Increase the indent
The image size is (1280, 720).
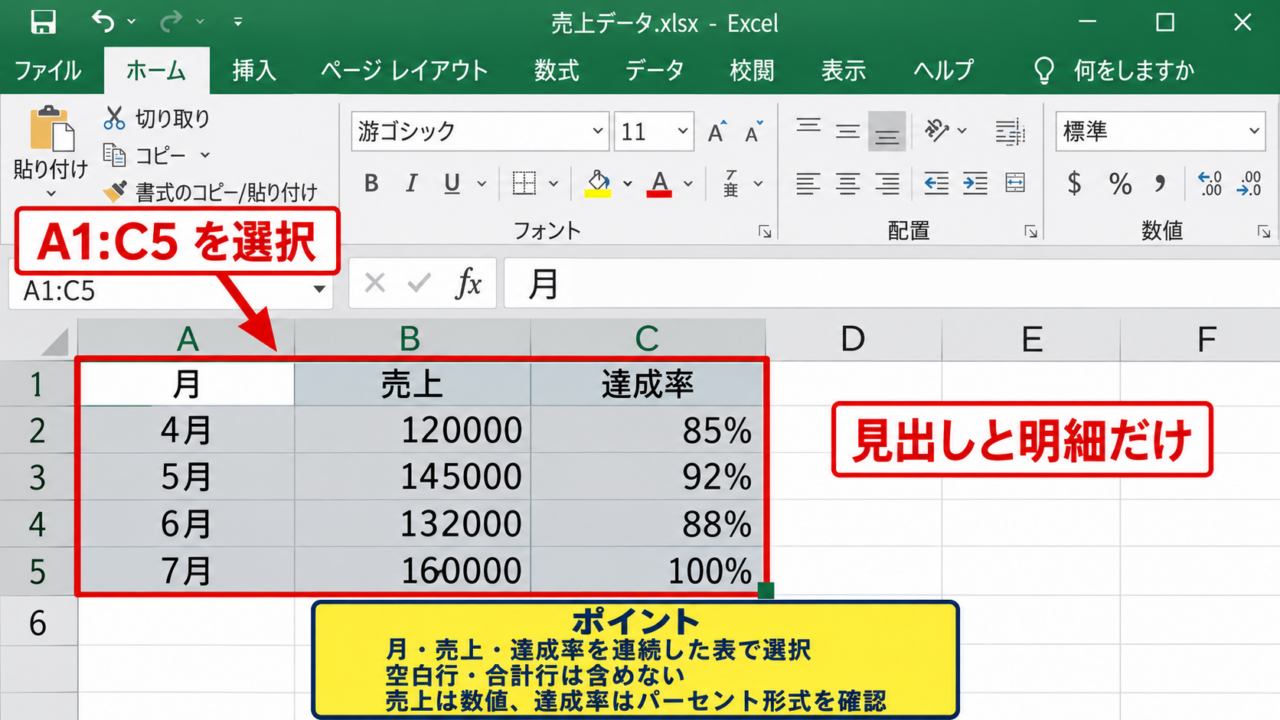[975, 183]
